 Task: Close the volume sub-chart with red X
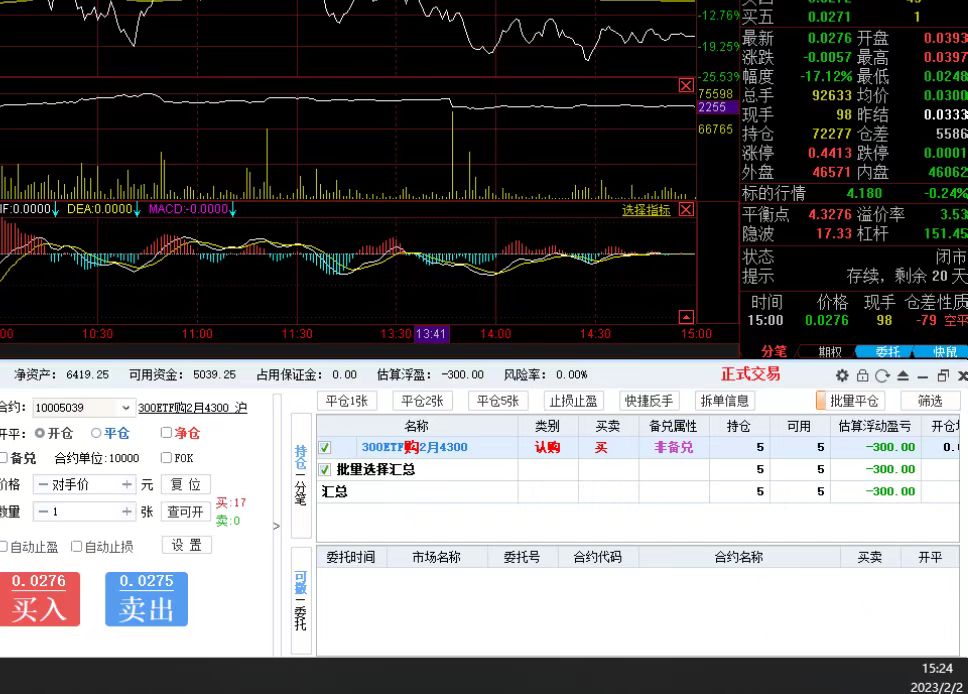click(x=686, y=85)
